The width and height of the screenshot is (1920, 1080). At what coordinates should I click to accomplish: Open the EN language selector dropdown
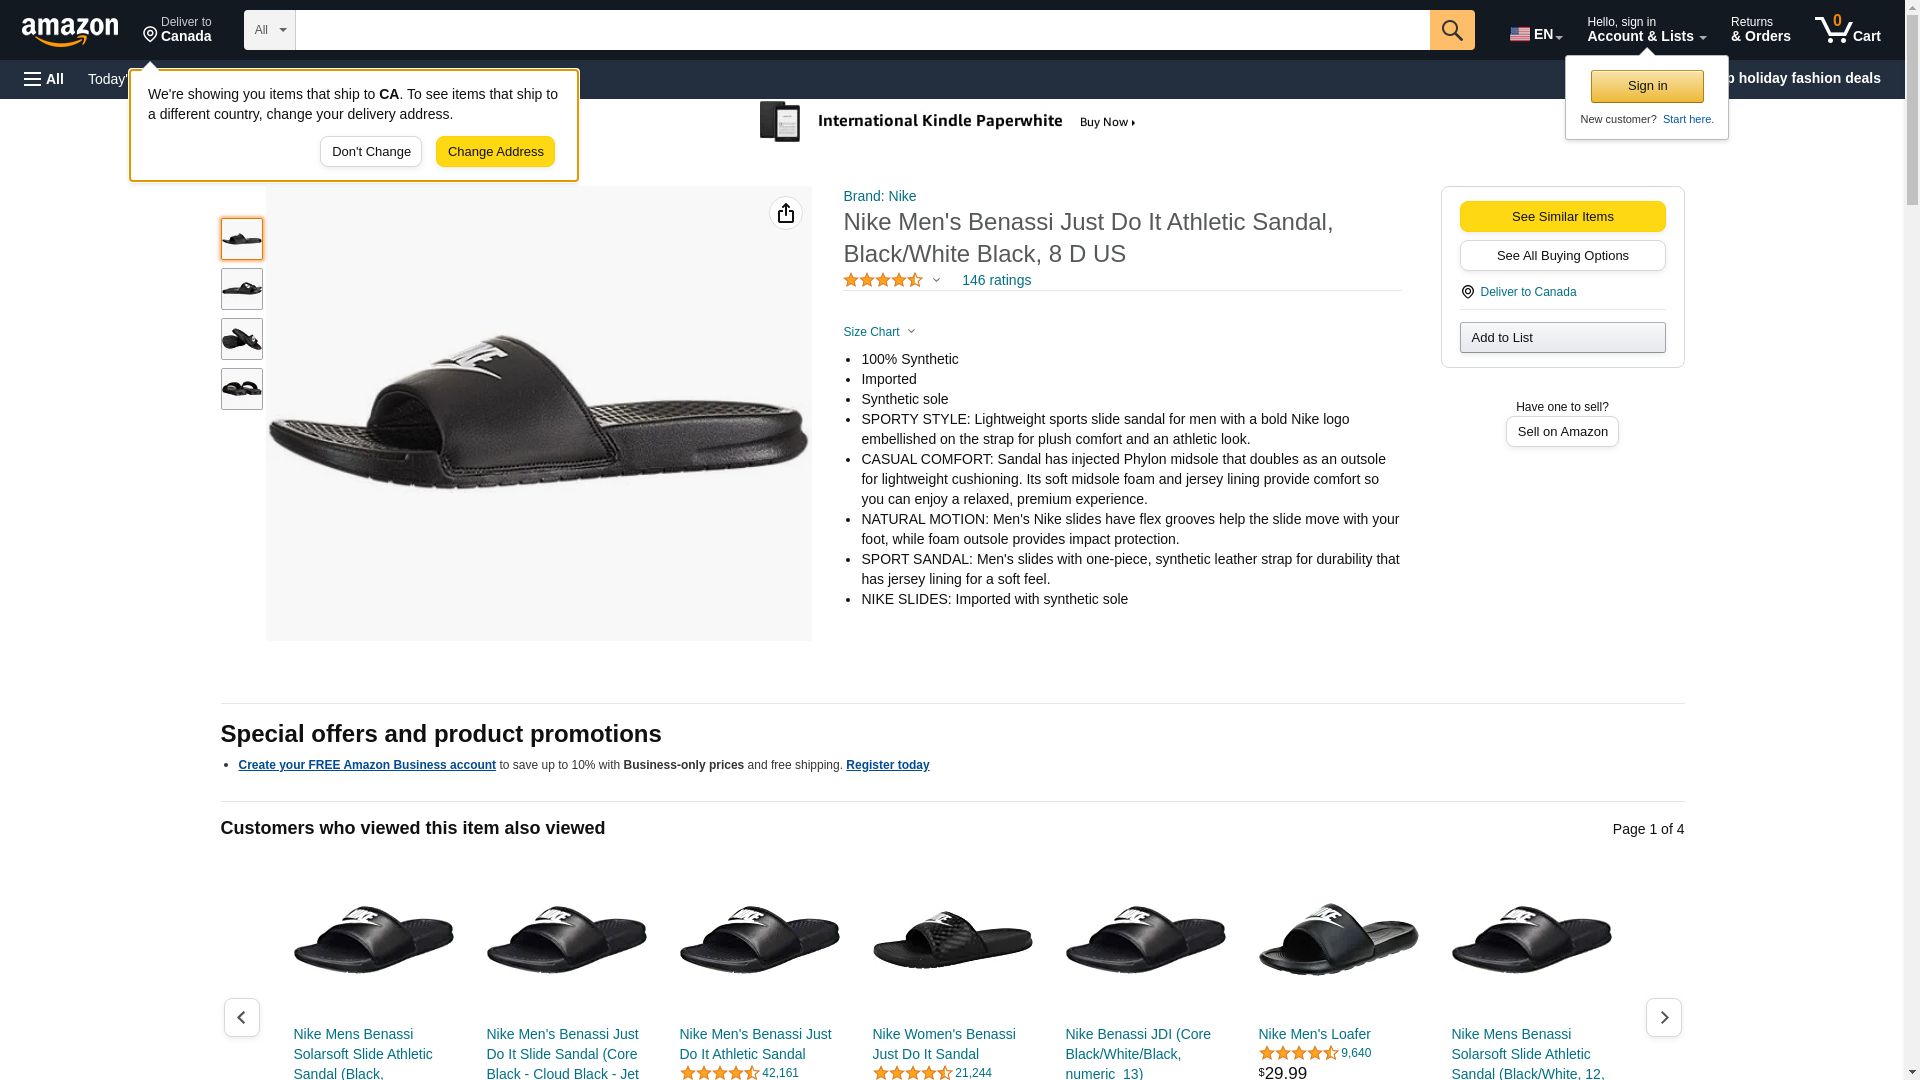1535,34
